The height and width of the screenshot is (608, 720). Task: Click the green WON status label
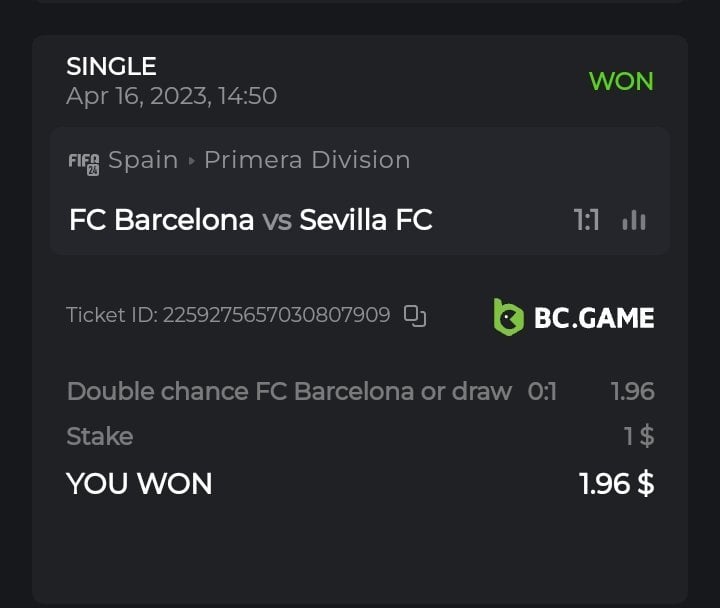(x=621, y=81)
